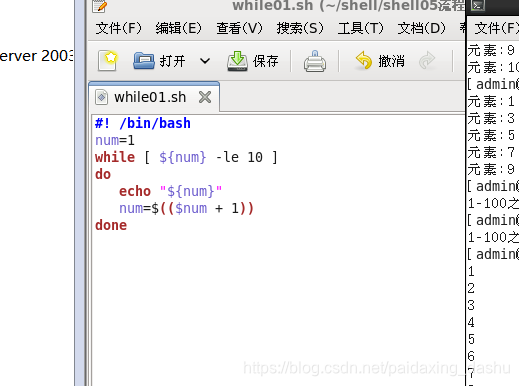Open the 查看(V) menu
519x386 pixels.
(239, 28)
